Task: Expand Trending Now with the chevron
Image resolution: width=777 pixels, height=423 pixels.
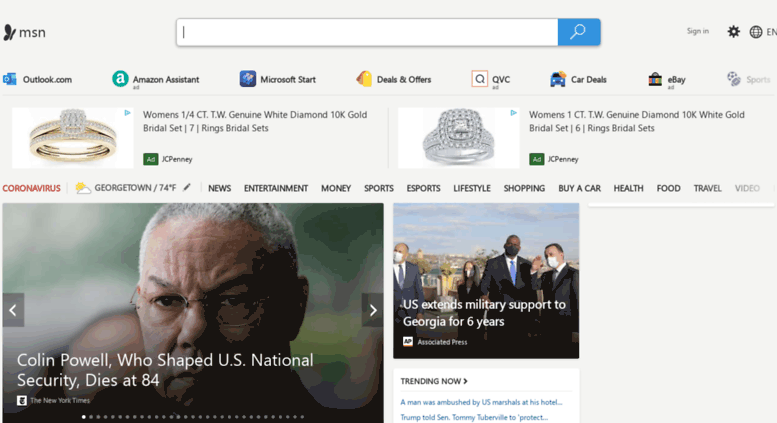Action: pos(465,381)
